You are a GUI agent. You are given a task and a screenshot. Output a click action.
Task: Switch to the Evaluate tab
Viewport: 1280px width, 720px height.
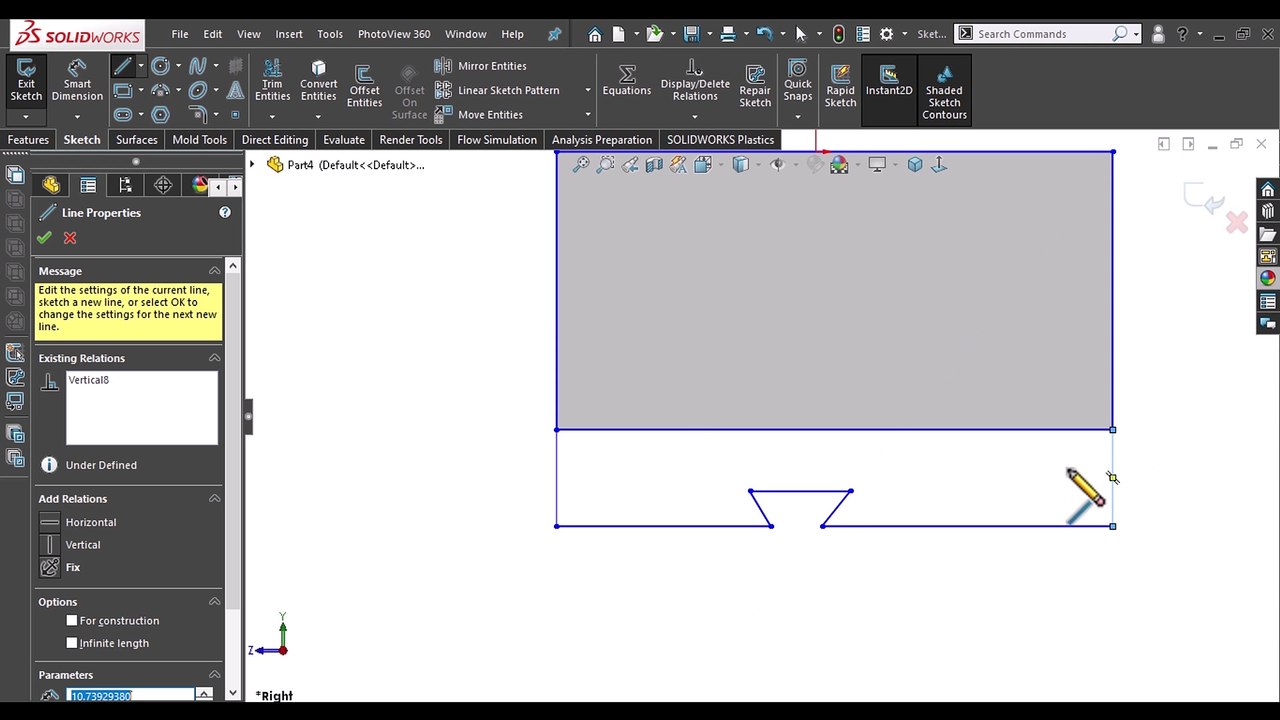(x=344, y=140)
